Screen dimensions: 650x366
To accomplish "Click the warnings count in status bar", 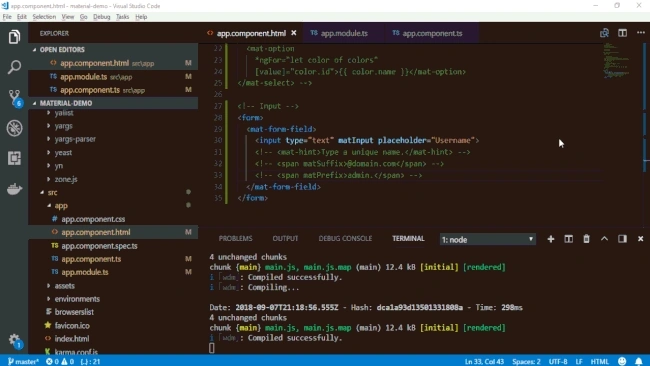I will pyautogui.click(x=68, y=361).
